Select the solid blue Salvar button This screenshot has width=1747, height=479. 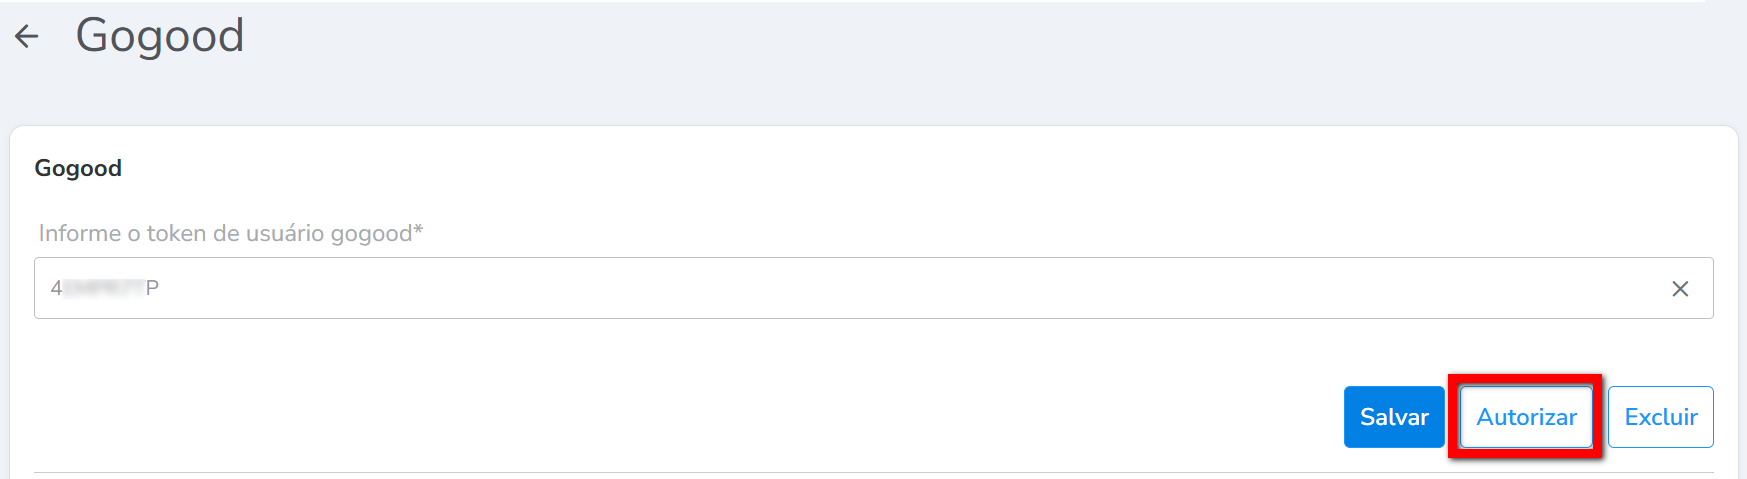(1393, 417)
